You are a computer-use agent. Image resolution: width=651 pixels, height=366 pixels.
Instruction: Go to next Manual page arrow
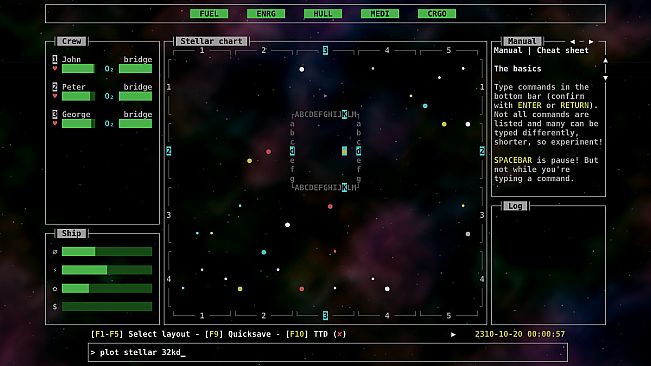pyautogui.click(x=591, y=41)
